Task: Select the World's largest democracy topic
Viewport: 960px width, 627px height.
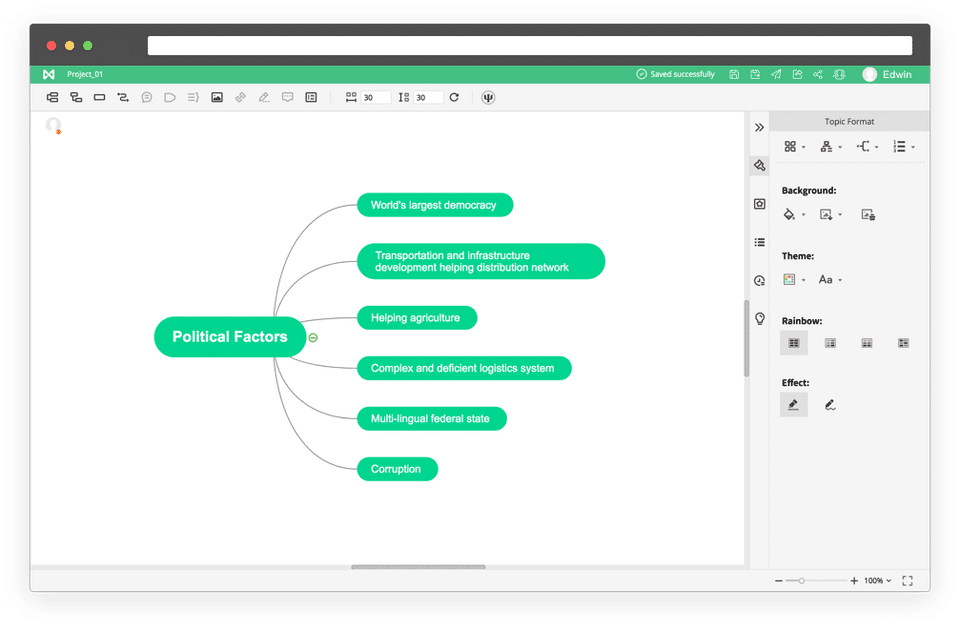Action: coord(435,205)
